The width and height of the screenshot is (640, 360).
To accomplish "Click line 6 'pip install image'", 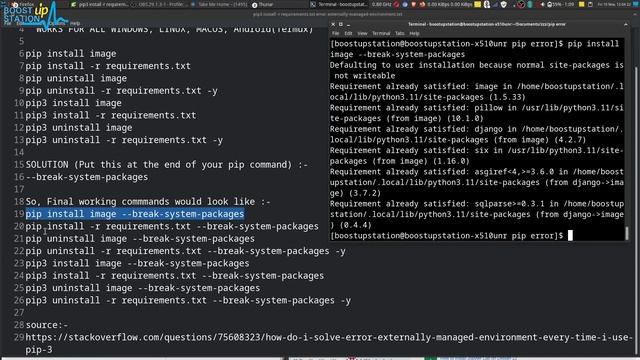I will 71,53.
